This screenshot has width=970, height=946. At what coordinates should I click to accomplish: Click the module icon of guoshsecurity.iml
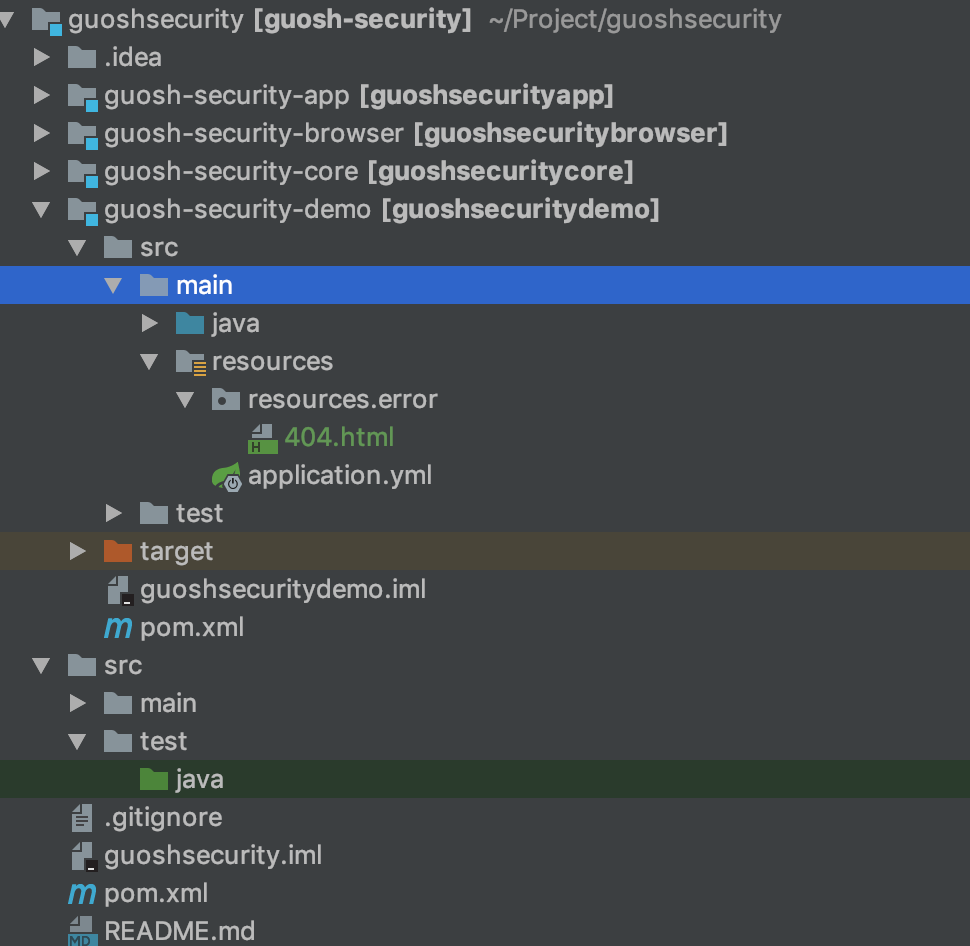coord(82,855)
